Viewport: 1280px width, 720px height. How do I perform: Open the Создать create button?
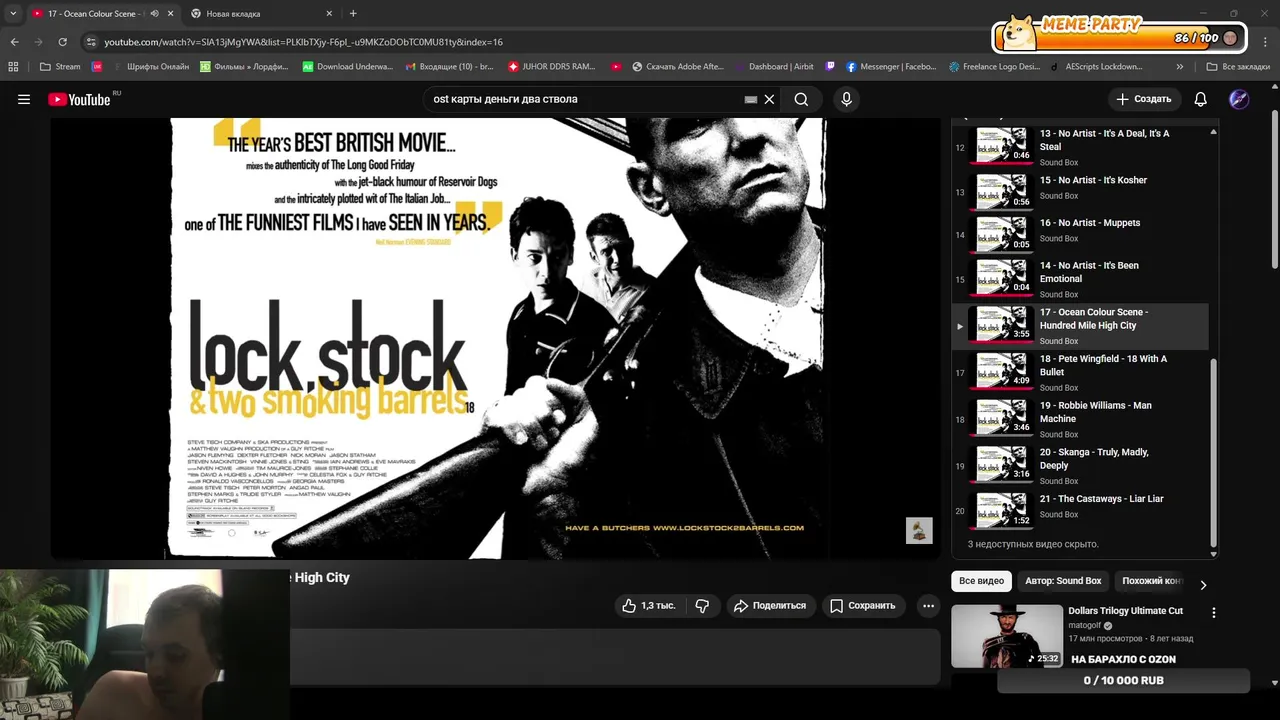coord(1144,99)
